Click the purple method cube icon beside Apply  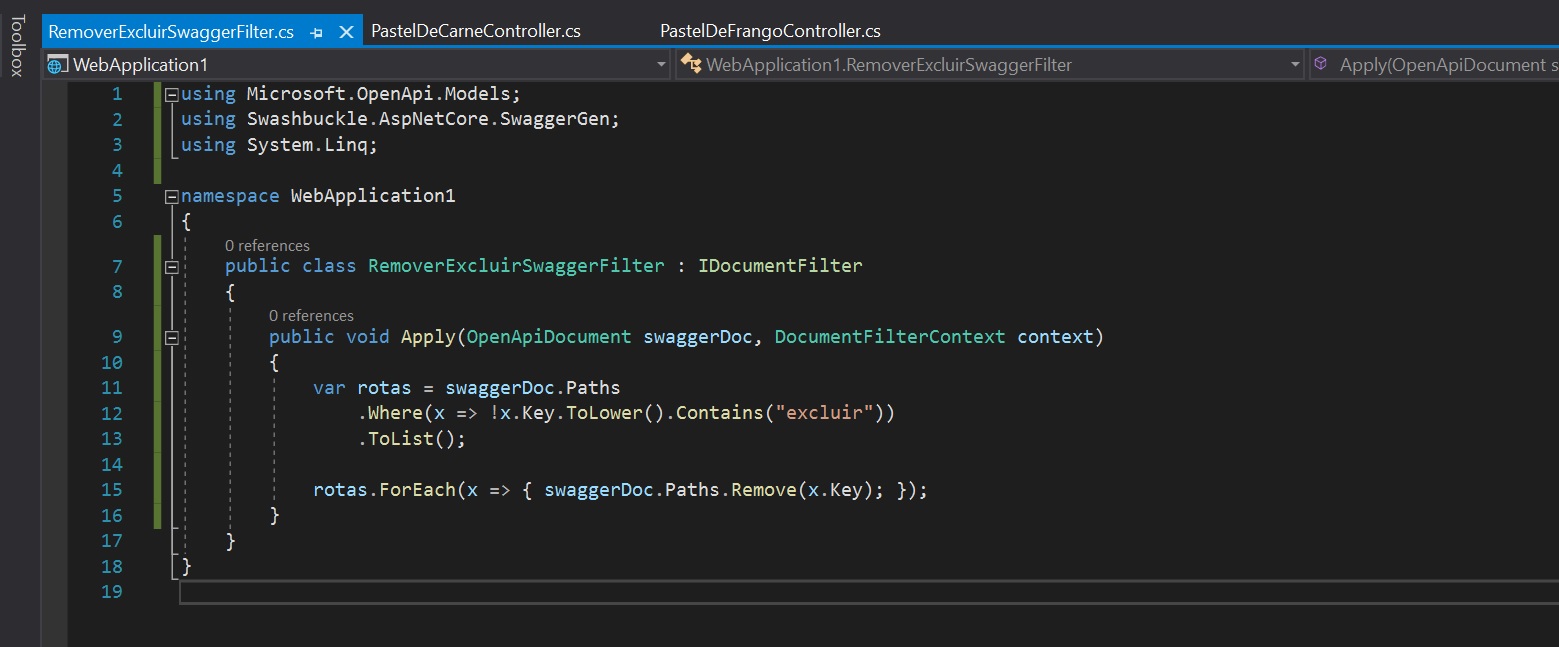(1321, 64)
